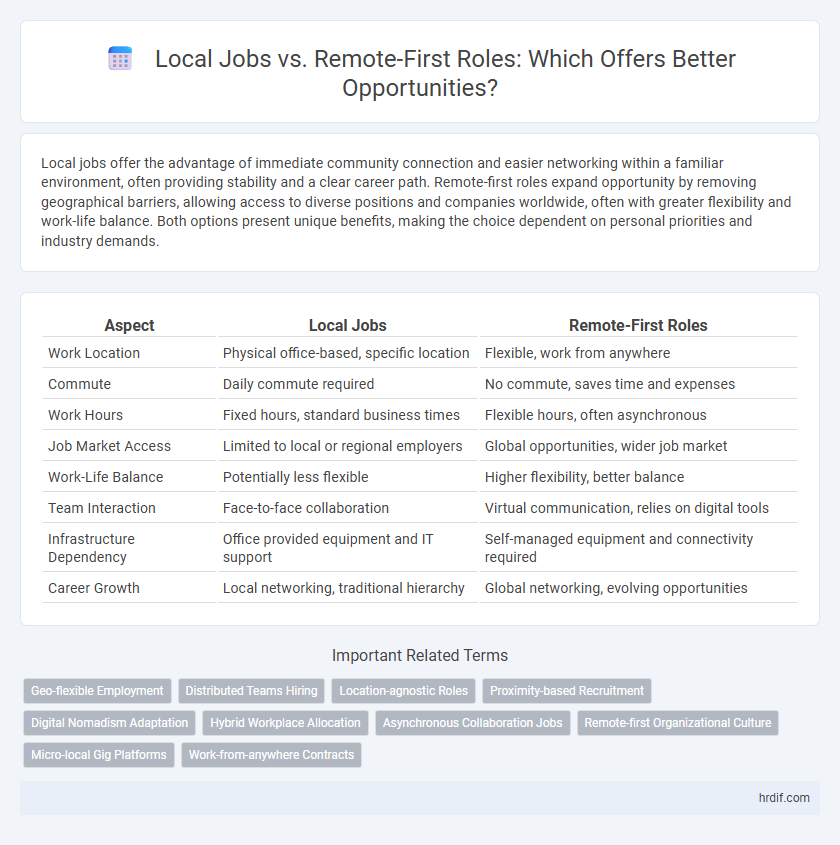
Task: Select the Work Hours row label
Action: [85, 415]
